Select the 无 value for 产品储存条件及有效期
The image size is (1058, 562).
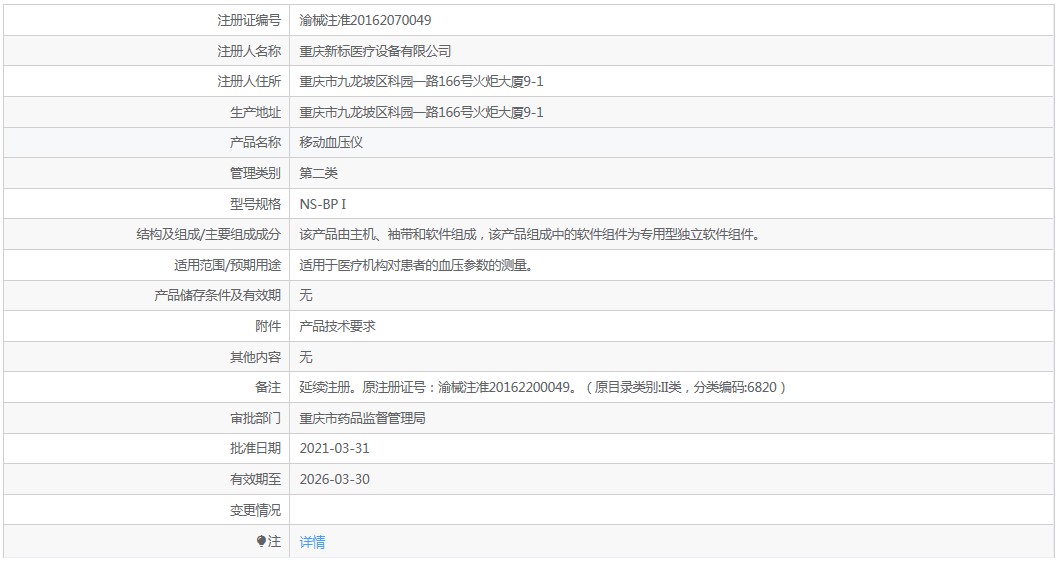(306, 296)
